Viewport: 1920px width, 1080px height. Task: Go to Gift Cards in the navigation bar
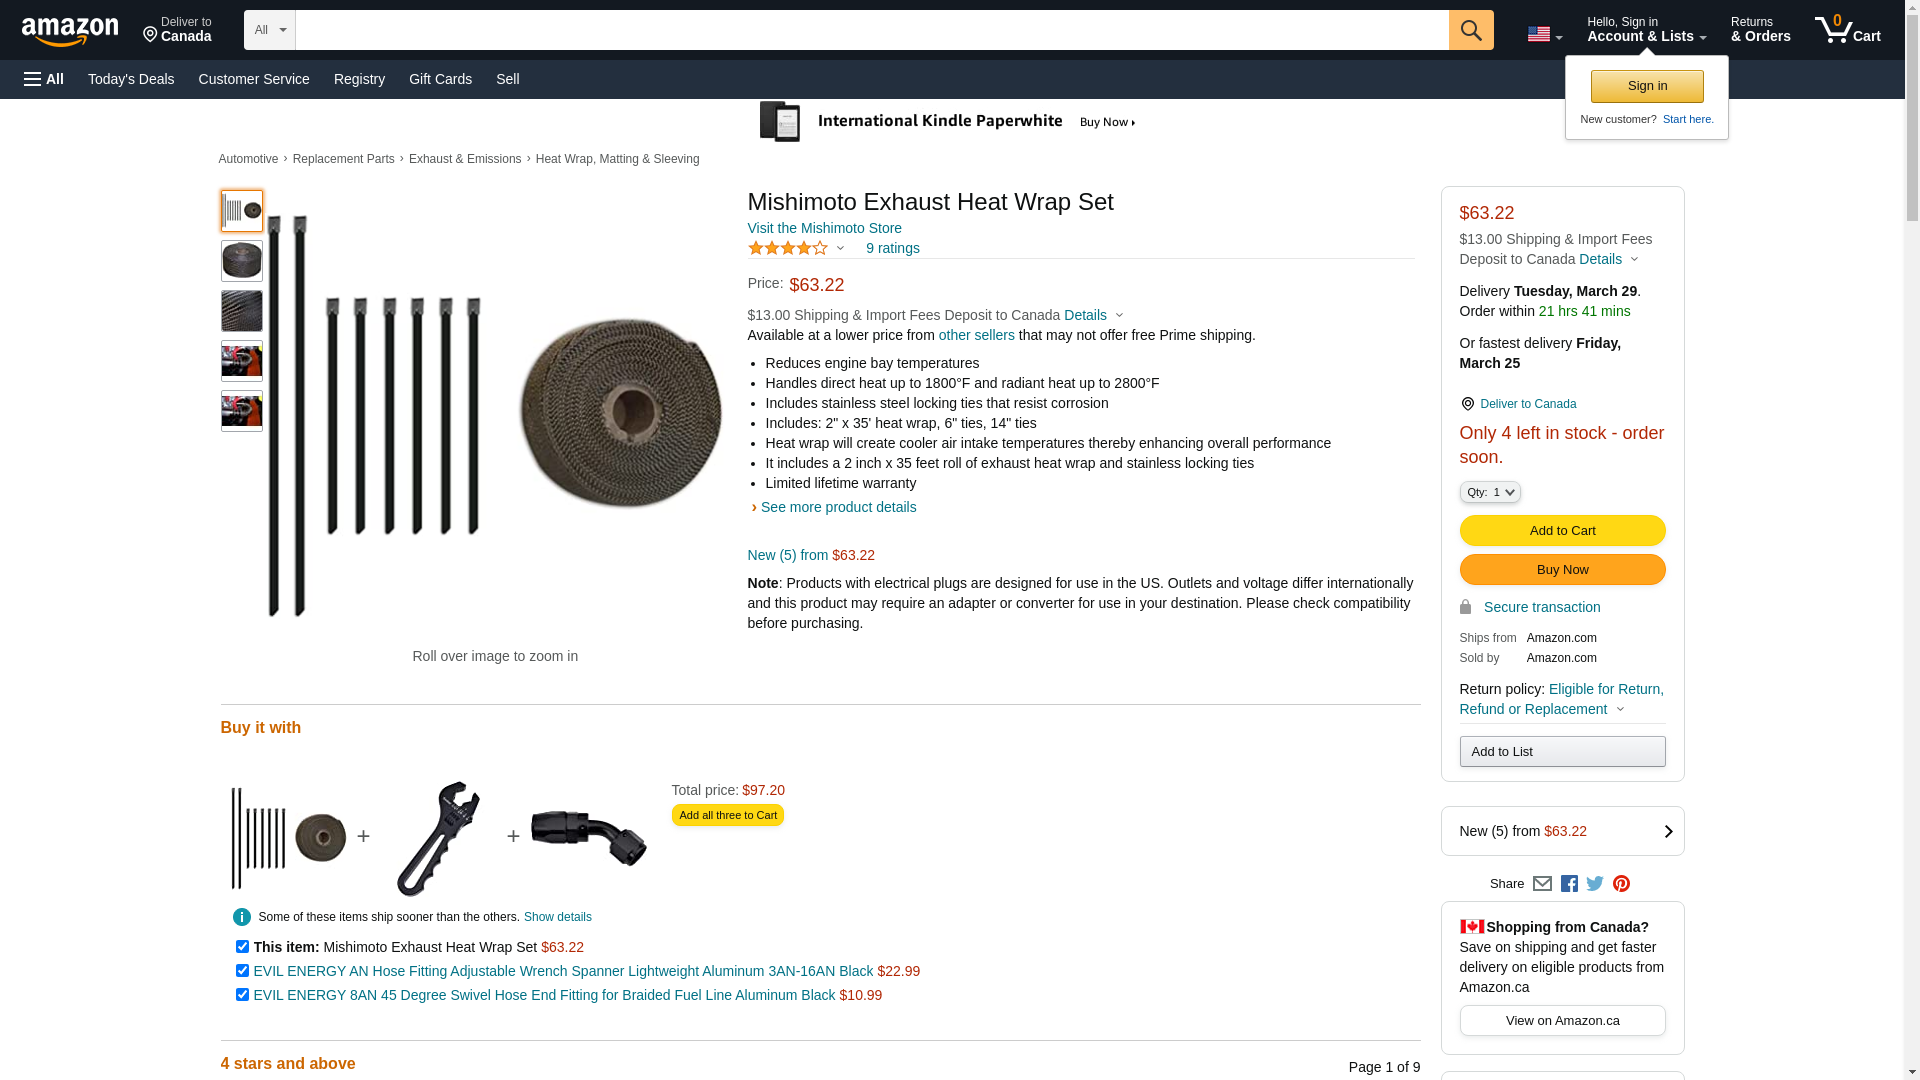pyautogui.click(x=440, y=79)
